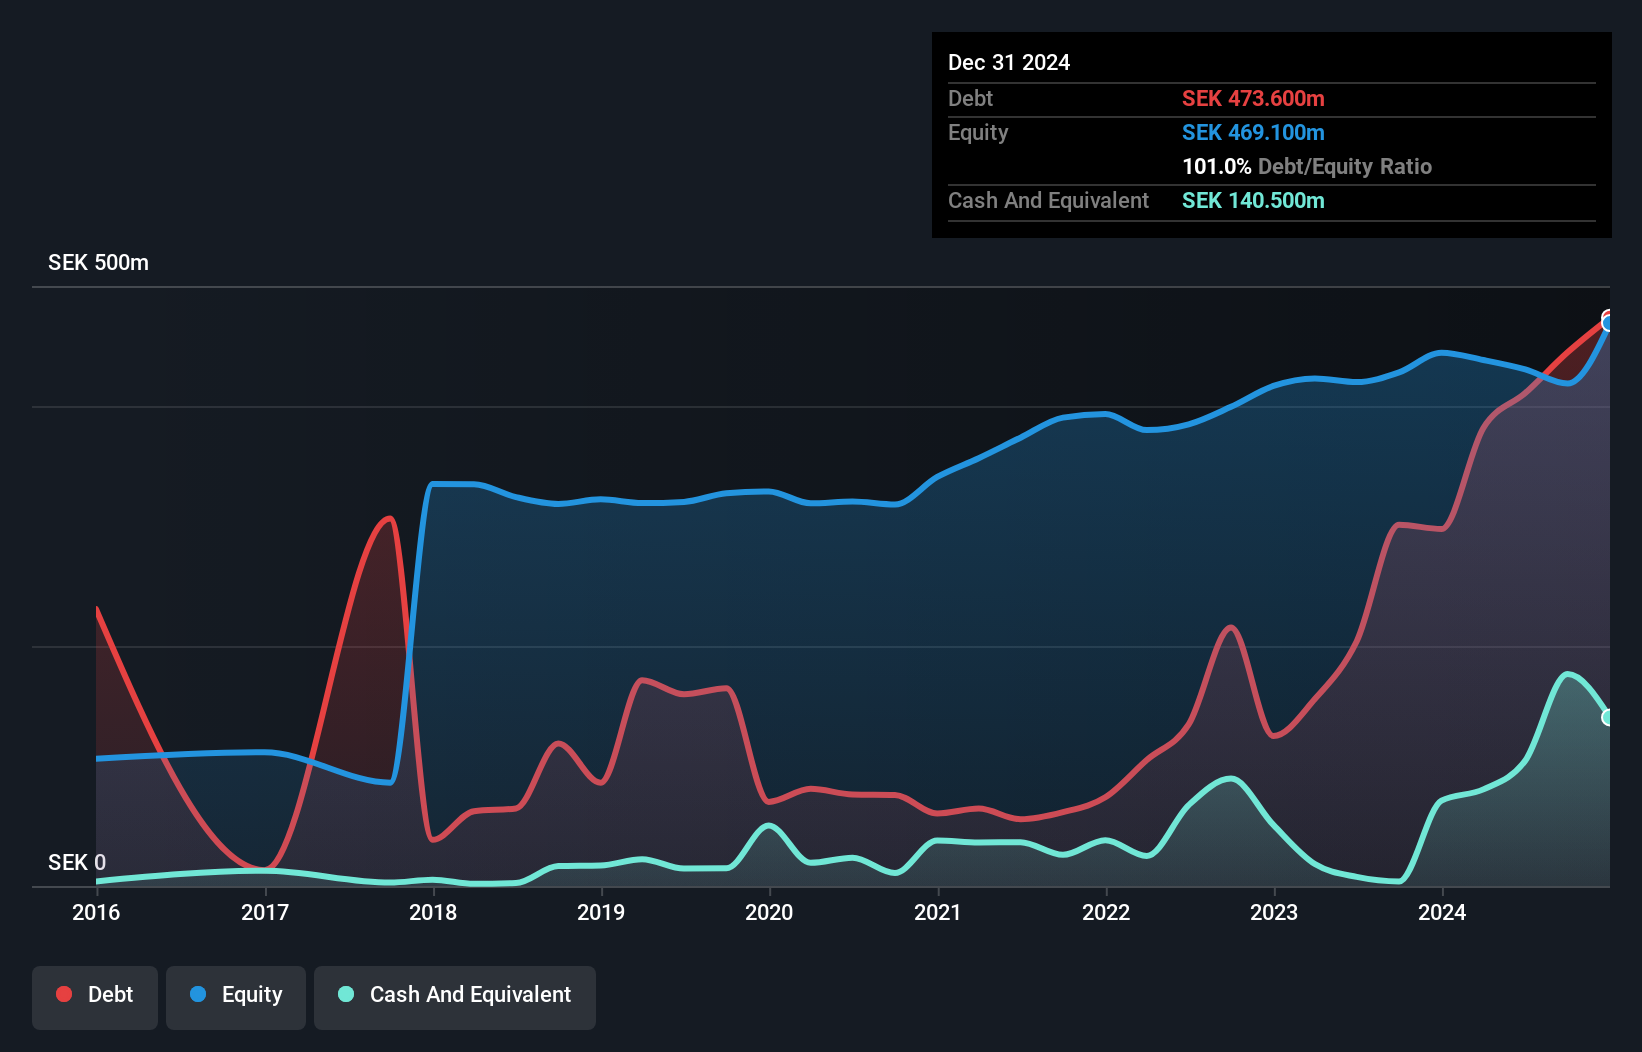Click the SEK 140.500m cash value
This screenshot has height=1052, width=1642.
(x=1253, y=200)
